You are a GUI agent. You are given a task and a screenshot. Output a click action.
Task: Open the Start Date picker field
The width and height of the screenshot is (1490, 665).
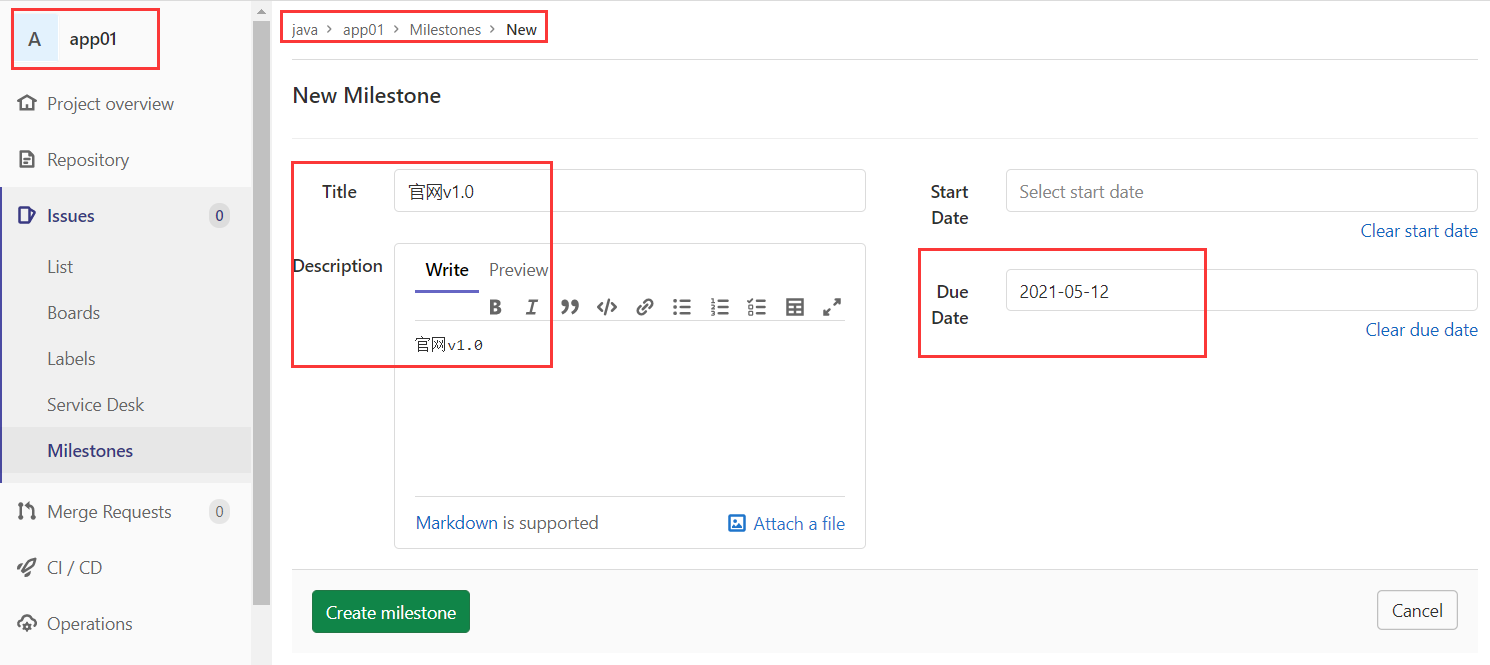pos(1241,191)
